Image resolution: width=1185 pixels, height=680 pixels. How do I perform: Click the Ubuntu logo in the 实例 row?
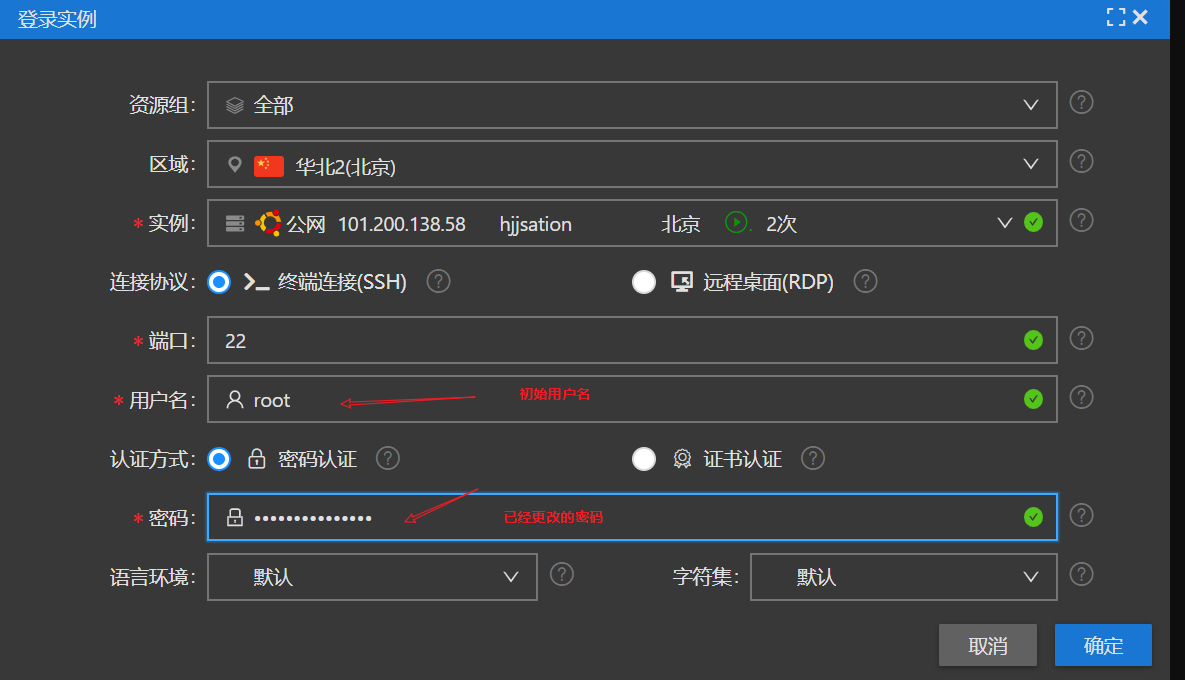pos(268,223)
